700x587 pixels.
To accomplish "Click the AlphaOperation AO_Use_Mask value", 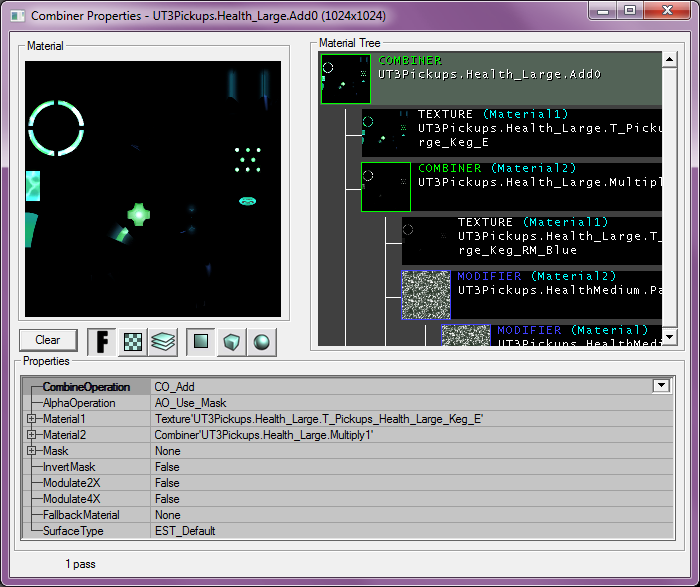I will pos(190,403).
